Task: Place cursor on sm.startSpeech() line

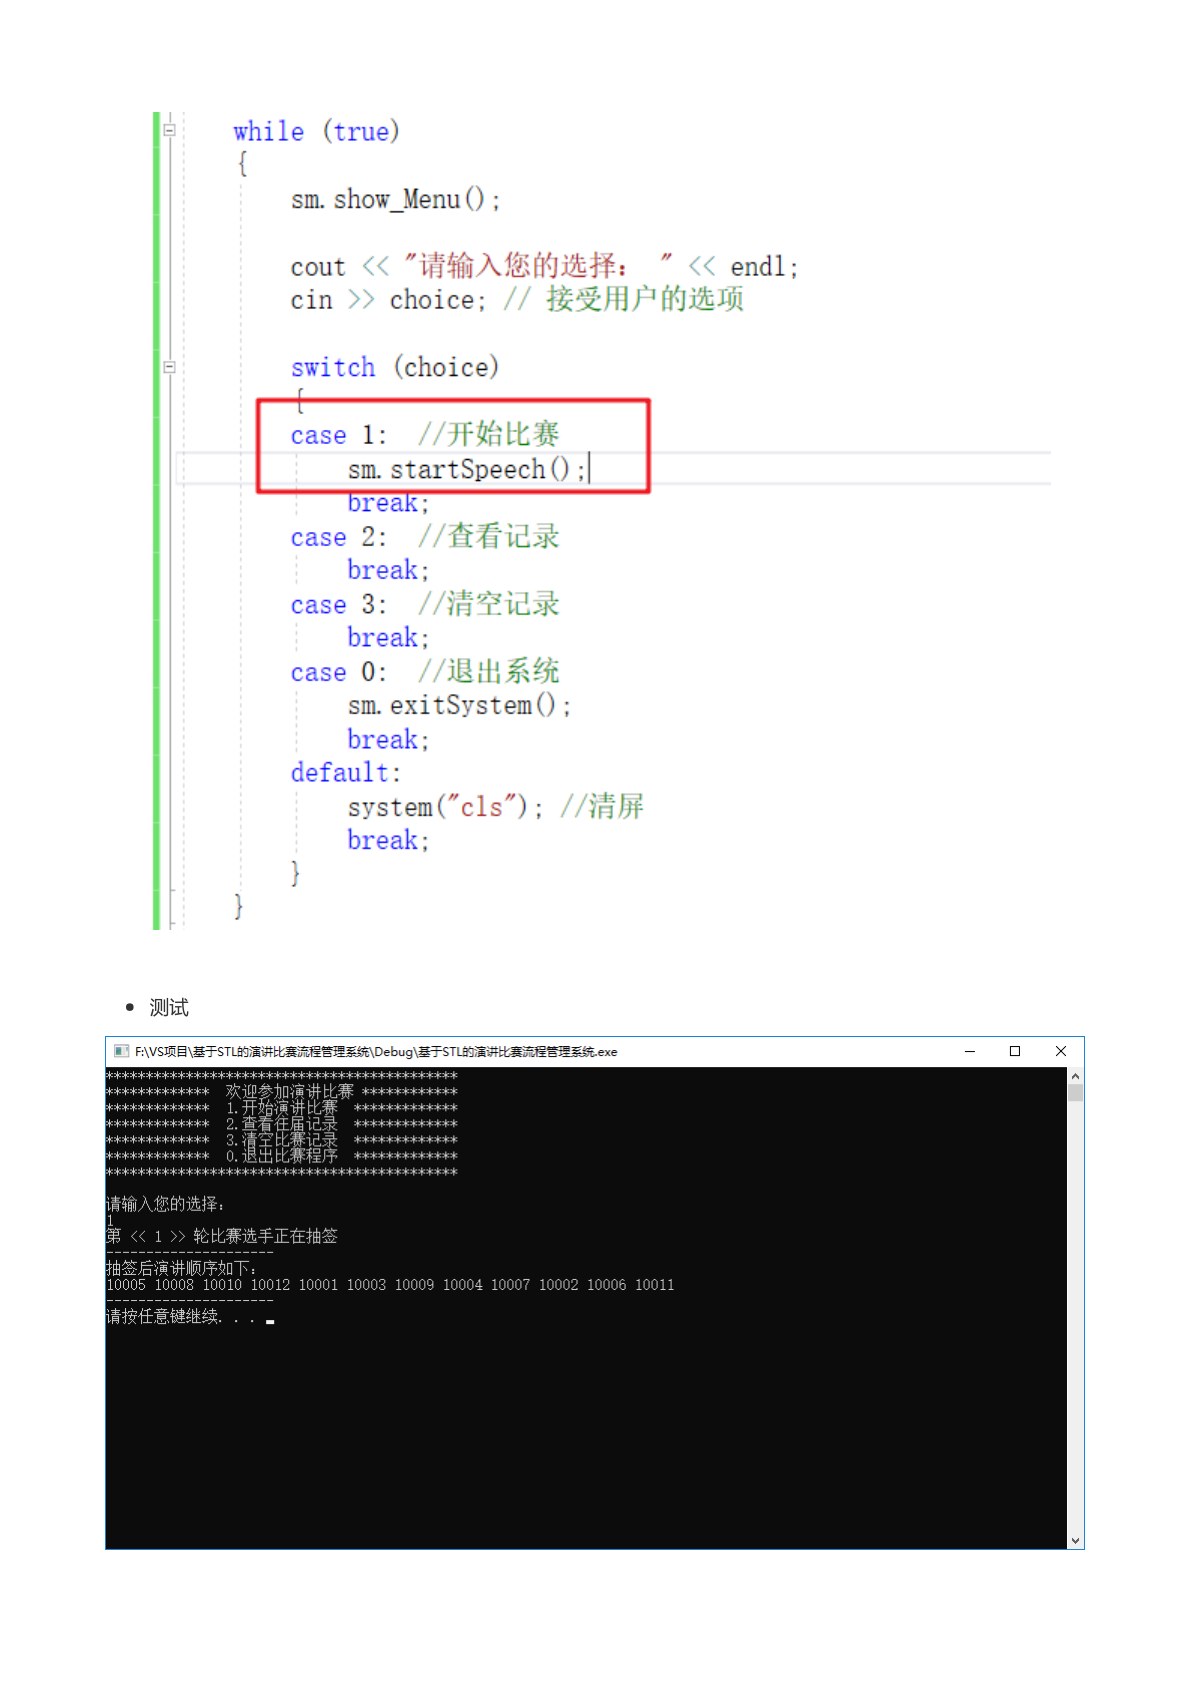Action: 466,469
